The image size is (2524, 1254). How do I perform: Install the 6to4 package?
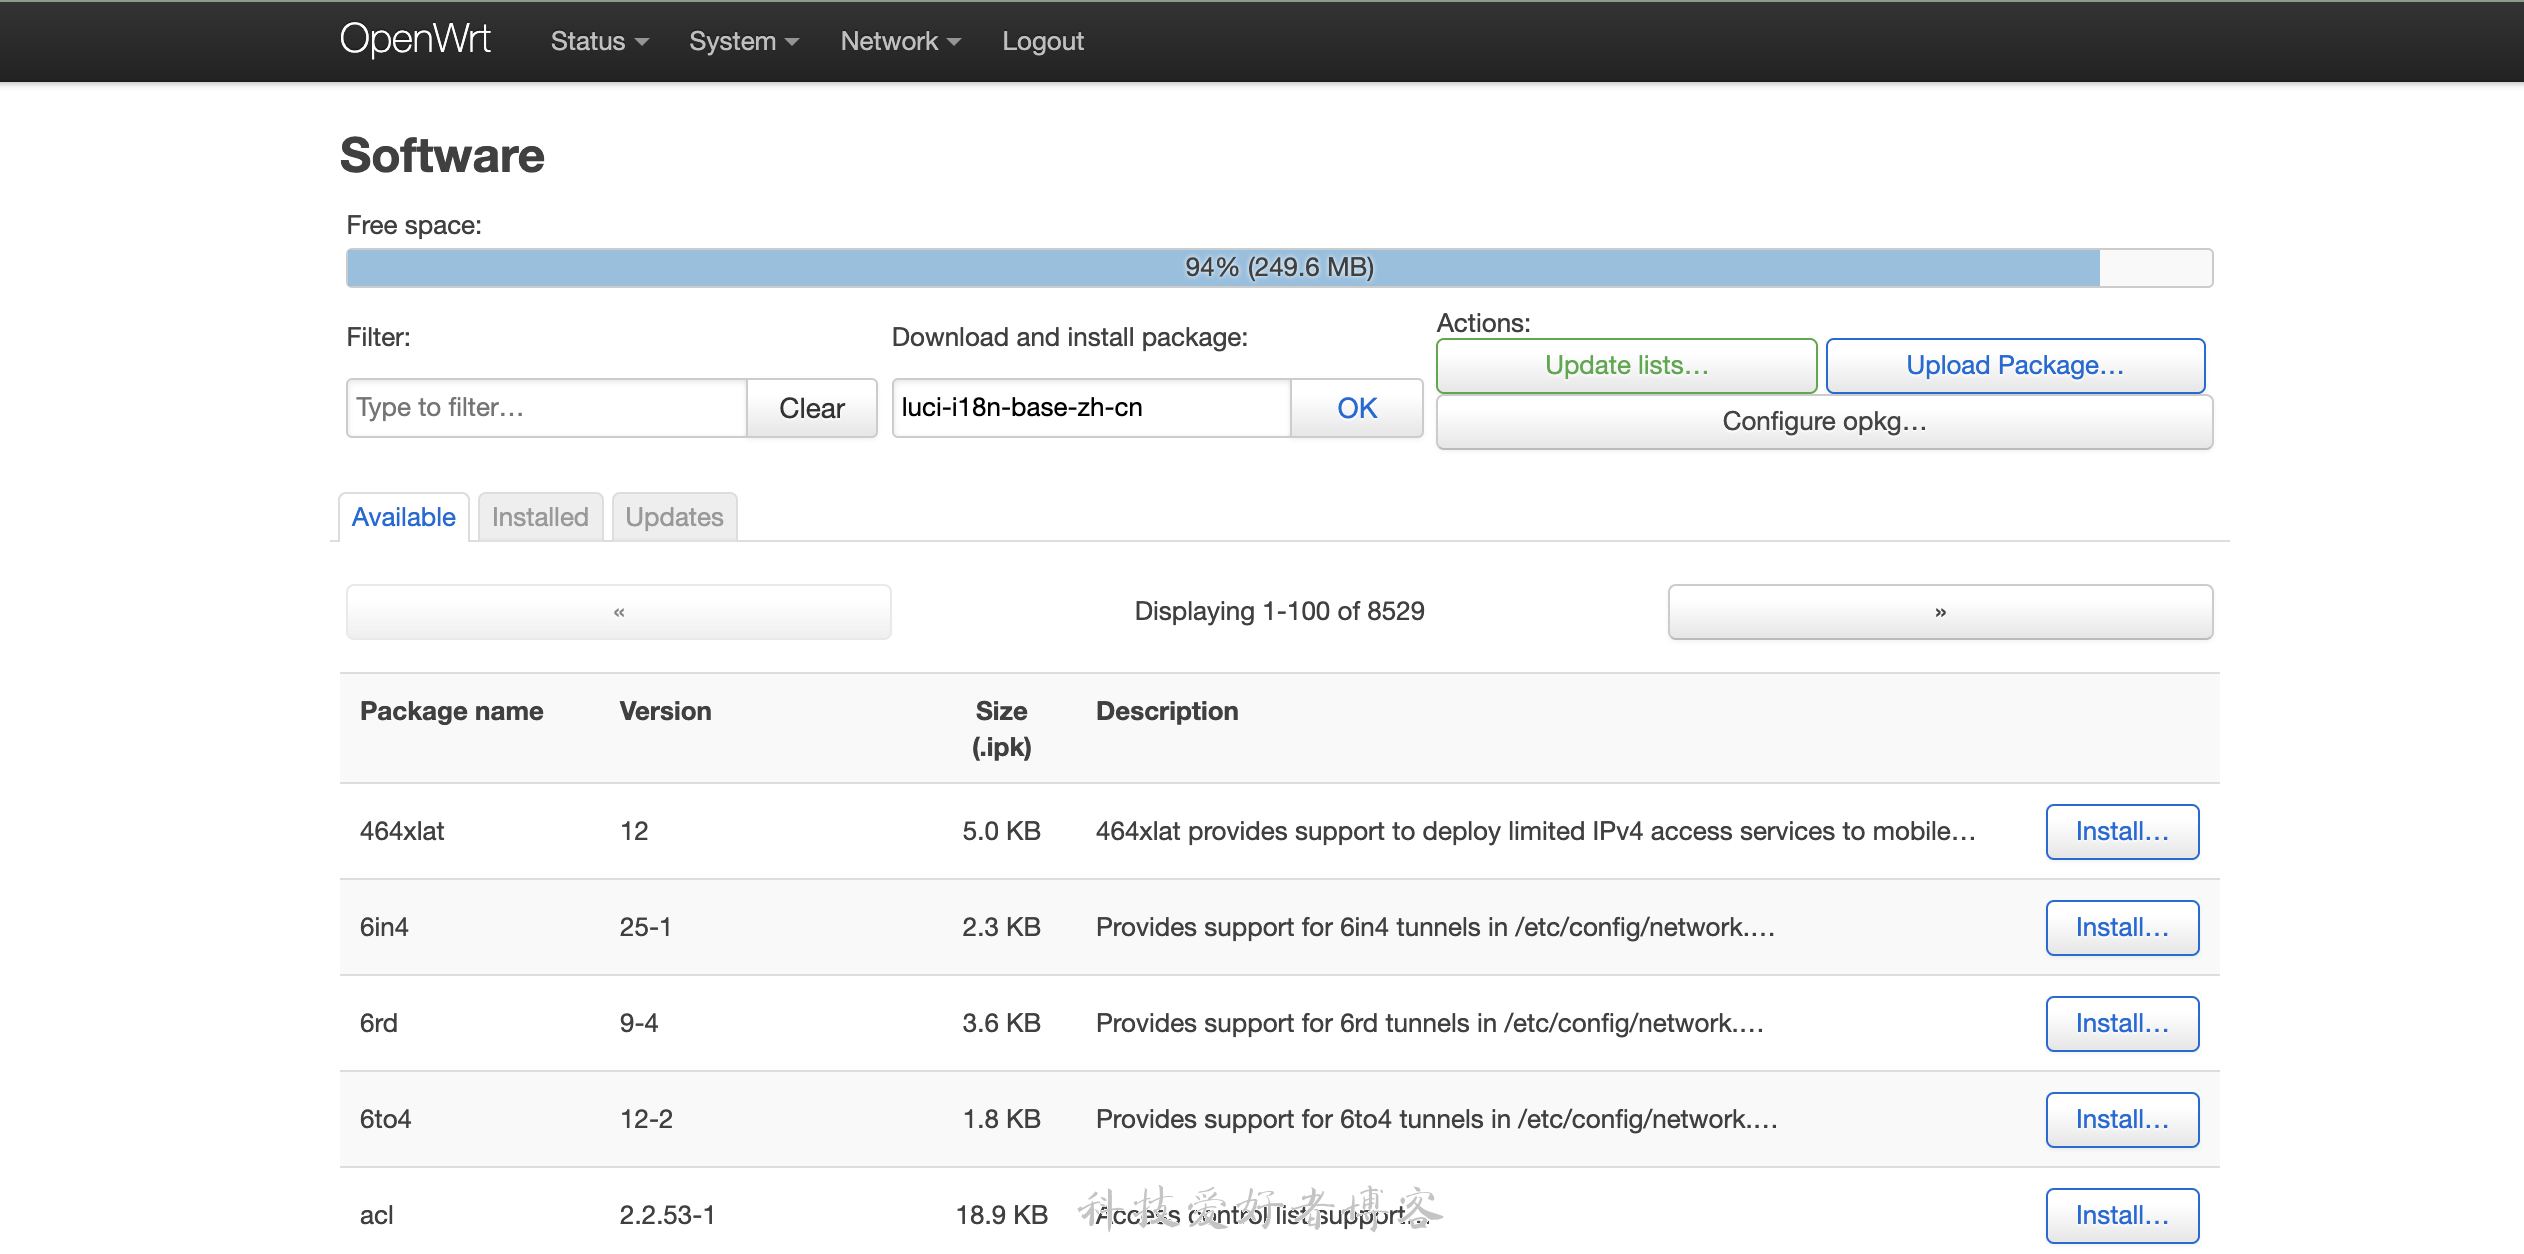2122,1120
